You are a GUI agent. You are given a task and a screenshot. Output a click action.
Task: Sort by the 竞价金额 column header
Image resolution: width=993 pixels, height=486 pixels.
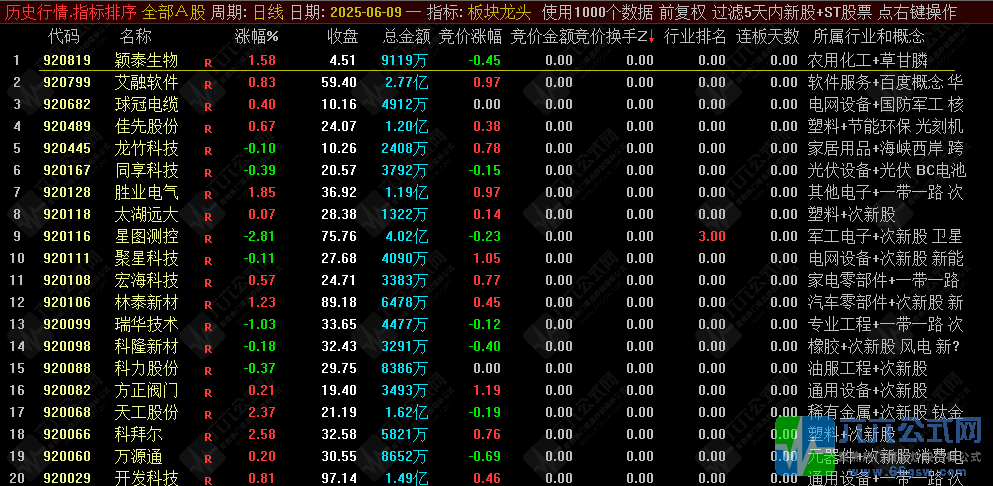pyautogui.click(x=542, y=37)
